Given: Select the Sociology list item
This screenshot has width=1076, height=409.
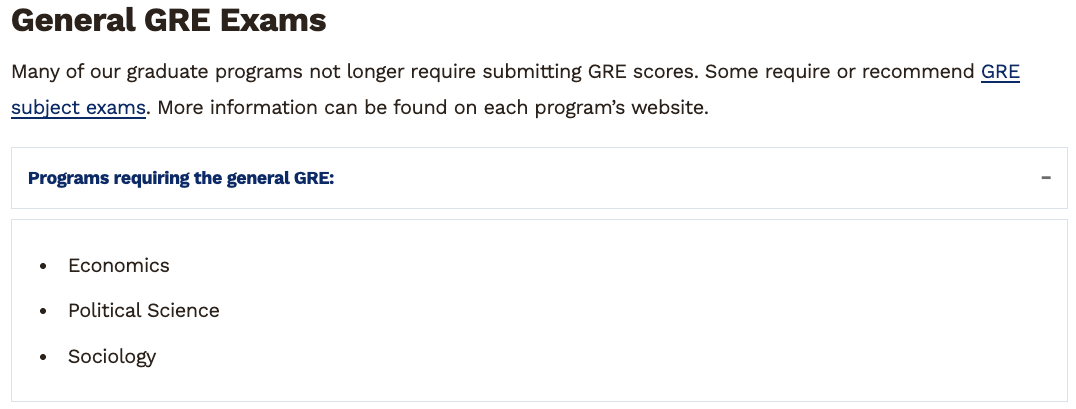Looking at the screenshot, I should [112, 357].
